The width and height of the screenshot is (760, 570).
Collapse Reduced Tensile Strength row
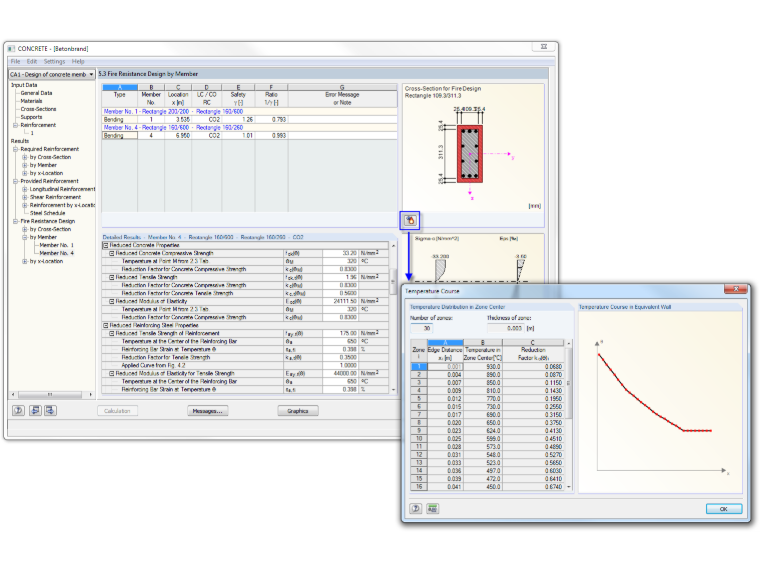(111, 277)
